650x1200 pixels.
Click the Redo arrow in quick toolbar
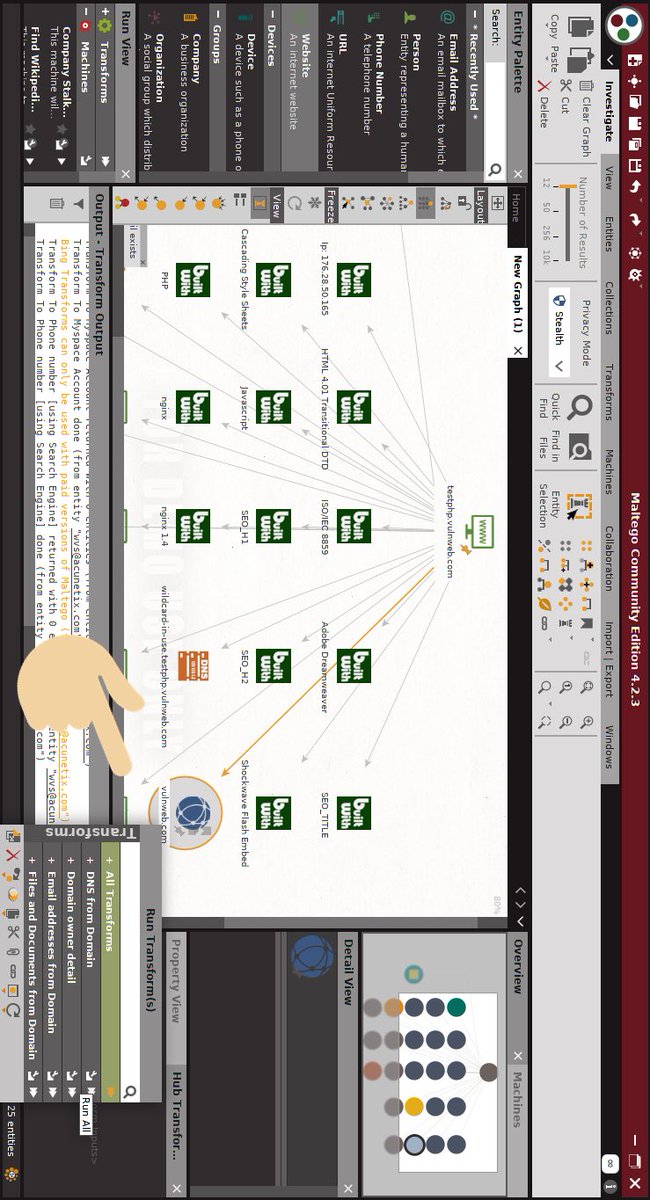634,220
